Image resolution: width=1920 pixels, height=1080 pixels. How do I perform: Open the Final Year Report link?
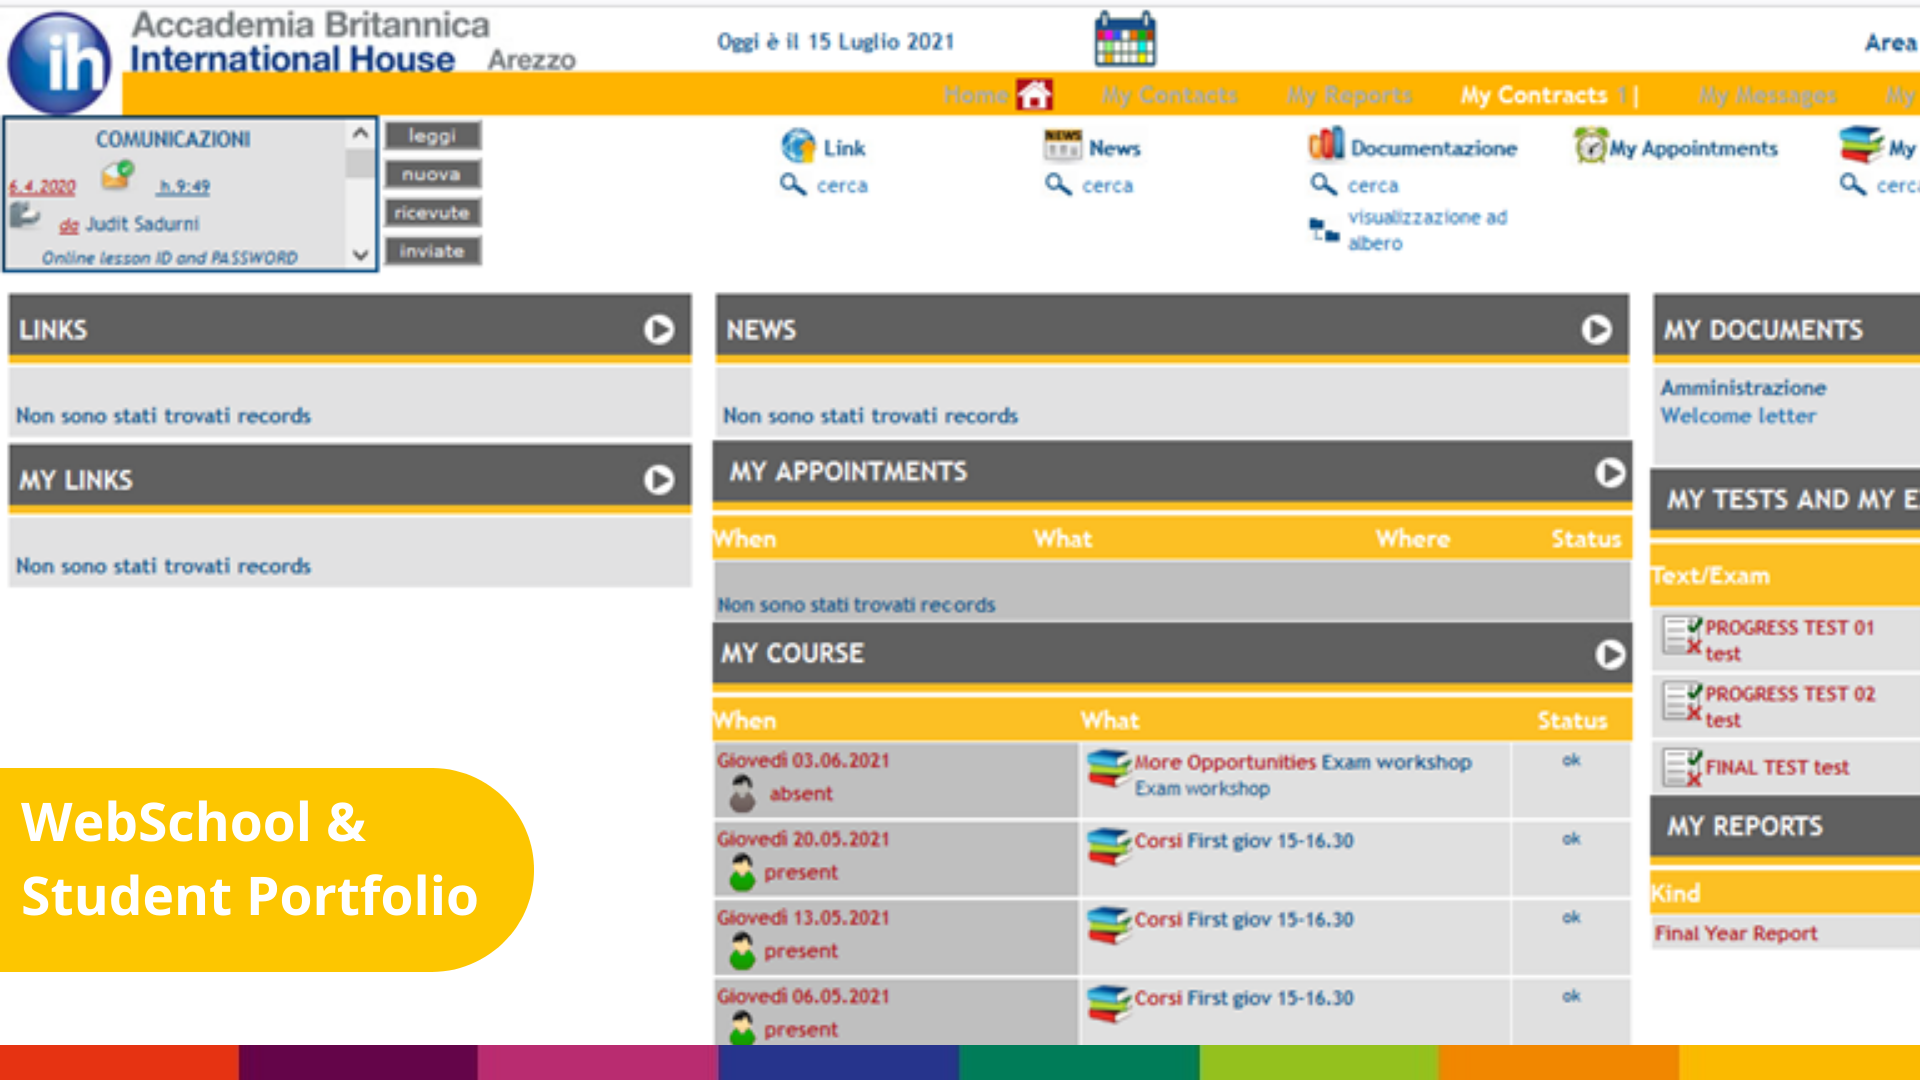point(1735,933)
